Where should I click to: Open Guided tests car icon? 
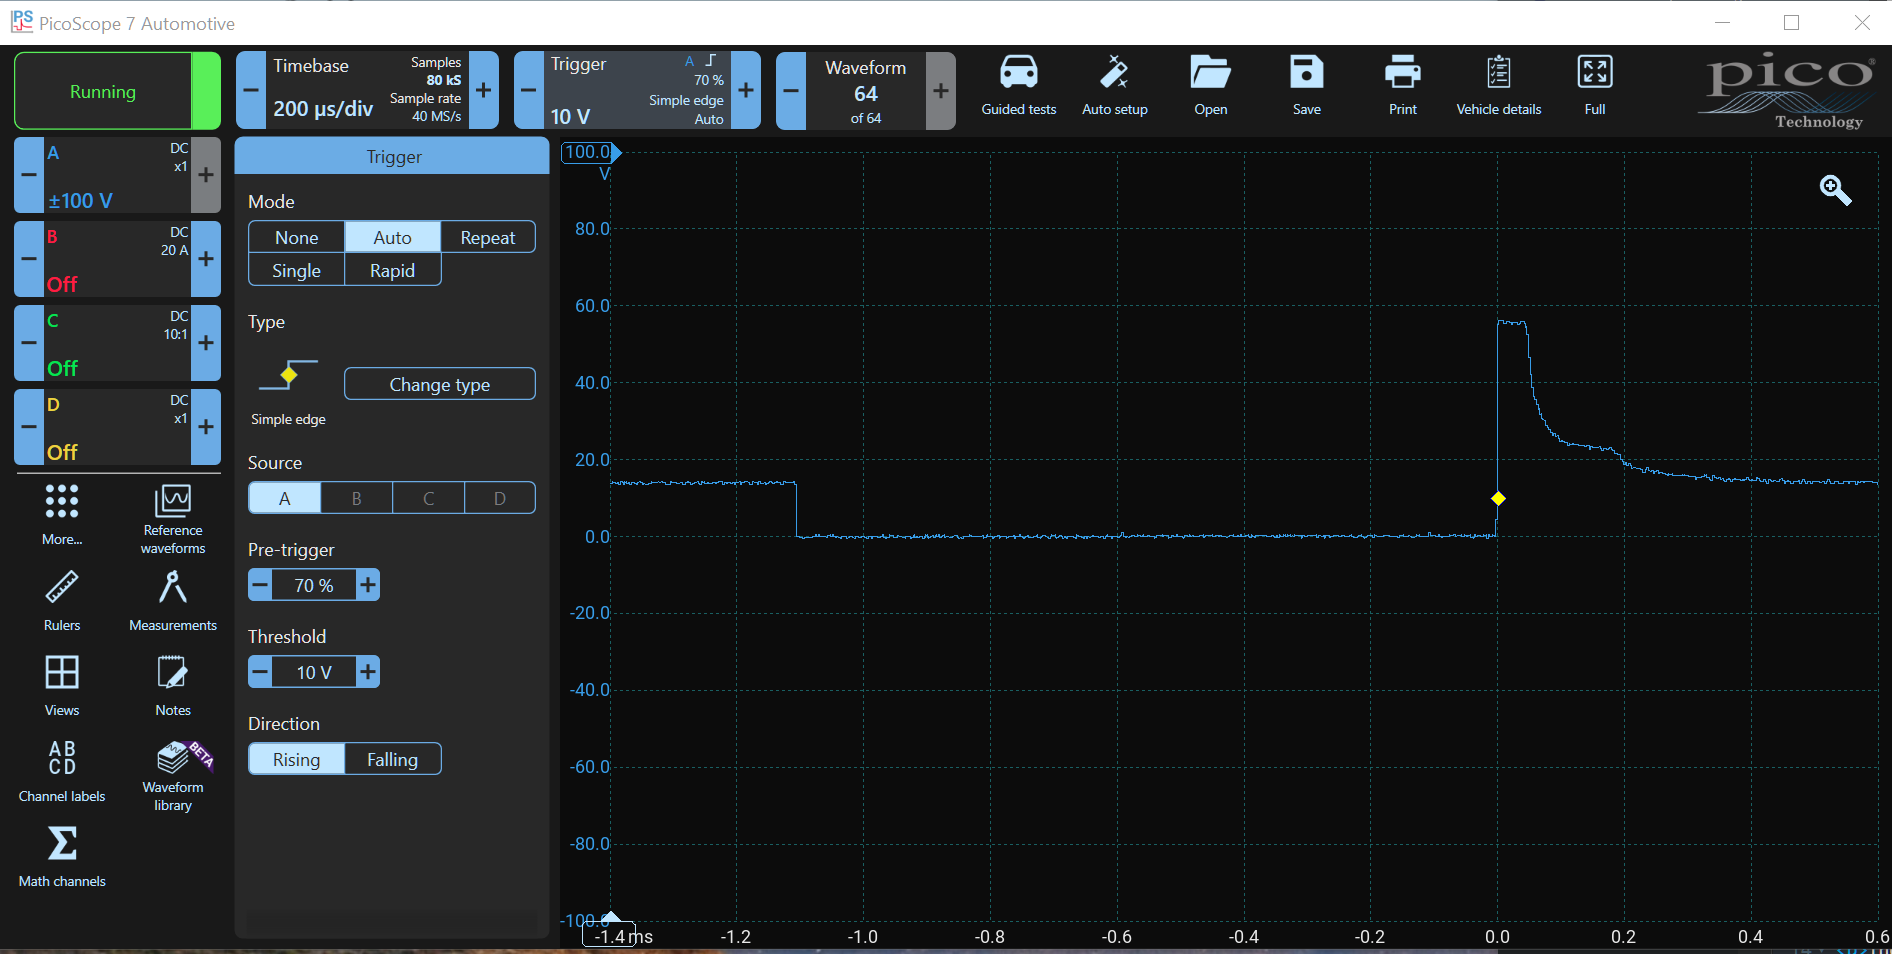[x=1018, y=86]
